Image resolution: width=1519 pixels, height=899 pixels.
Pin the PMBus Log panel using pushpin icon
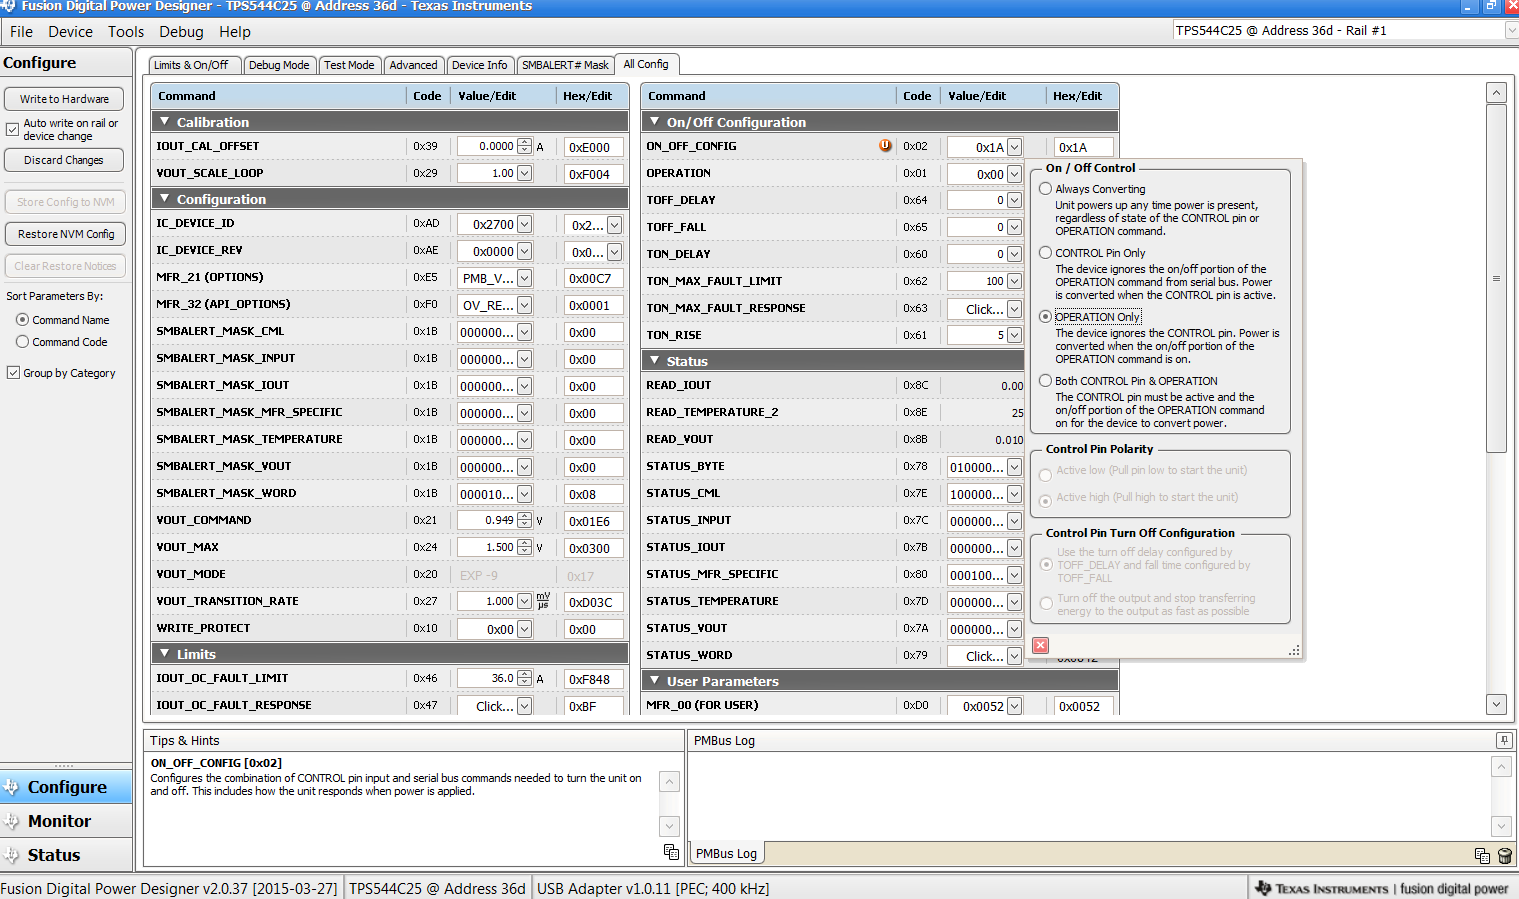tap(1504, 740)
